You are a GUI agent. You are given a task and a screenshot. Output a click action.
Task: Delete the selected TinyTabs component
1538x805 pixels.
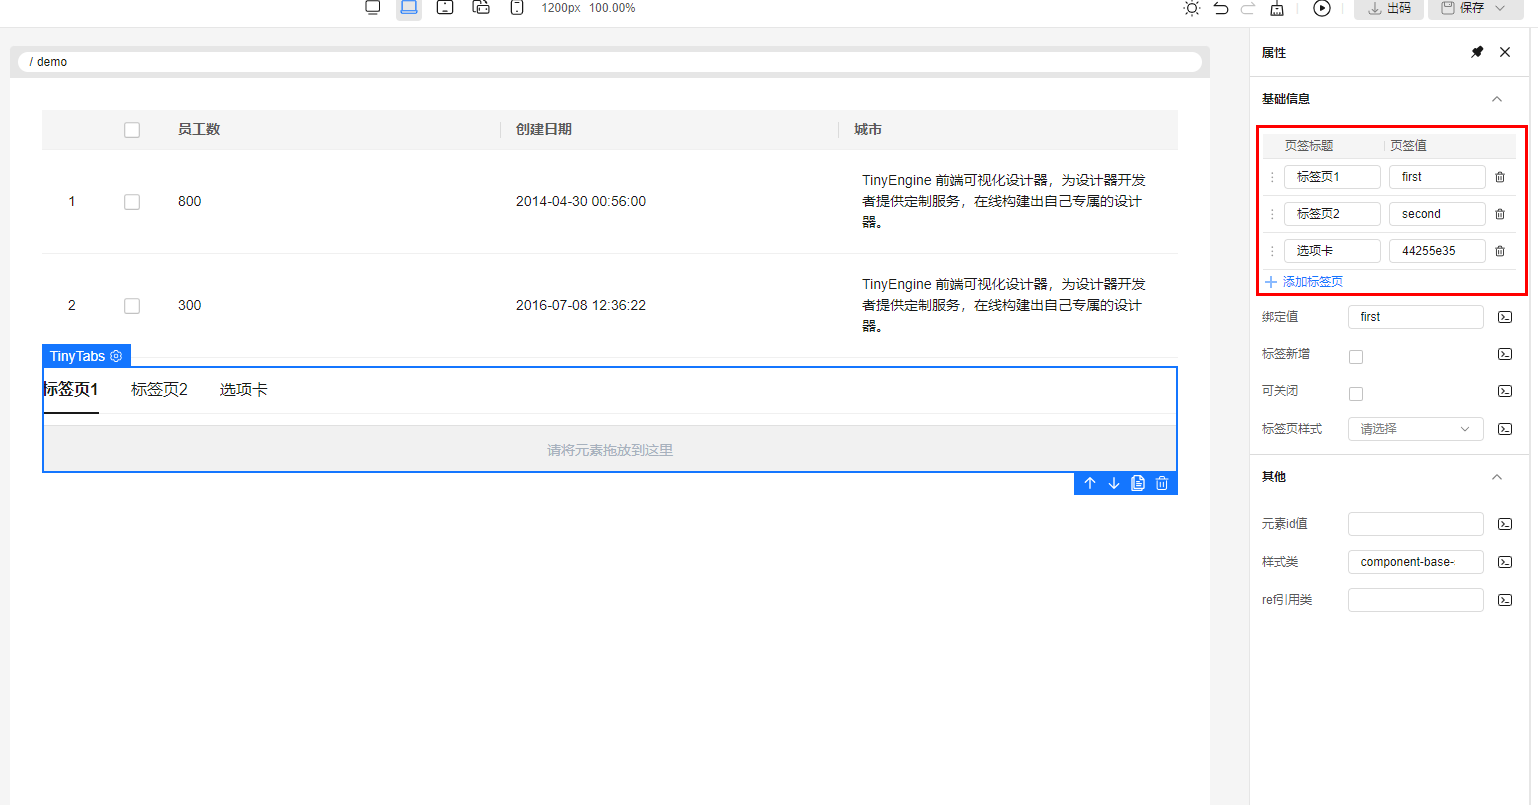point(1162,484)
